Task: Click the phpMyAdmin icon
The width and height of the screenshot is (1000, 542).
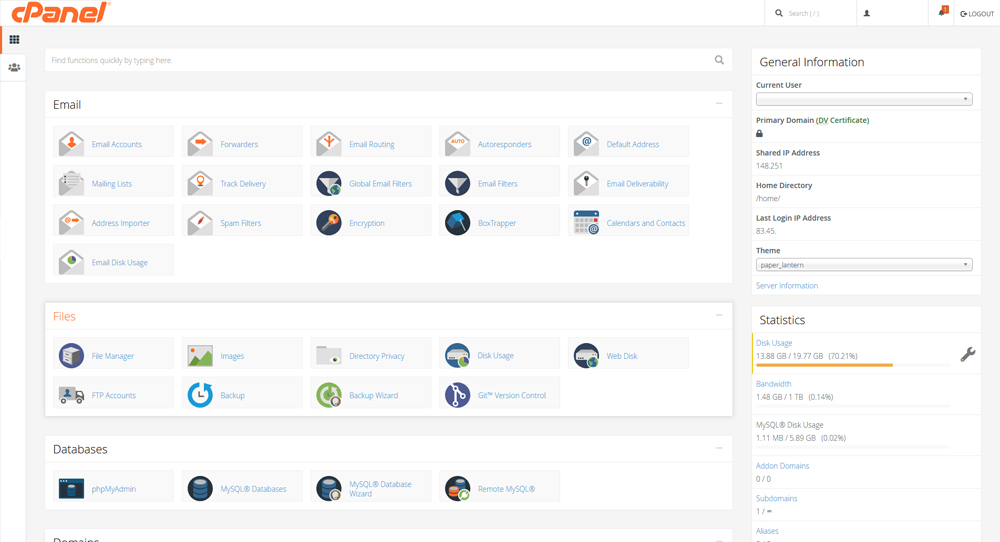Action: [72, 488]
